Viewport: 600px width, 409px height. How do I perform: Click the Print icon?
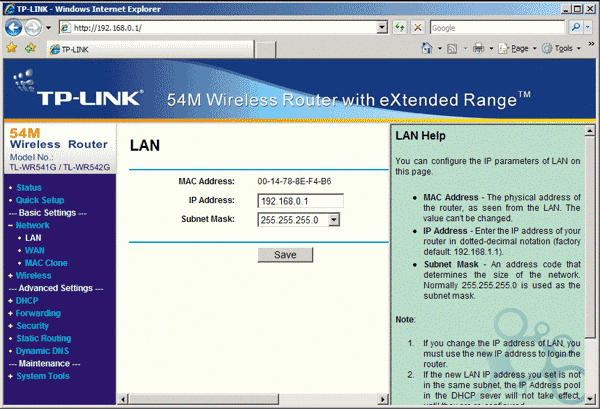pyautogui.click(x=478, y=48)
